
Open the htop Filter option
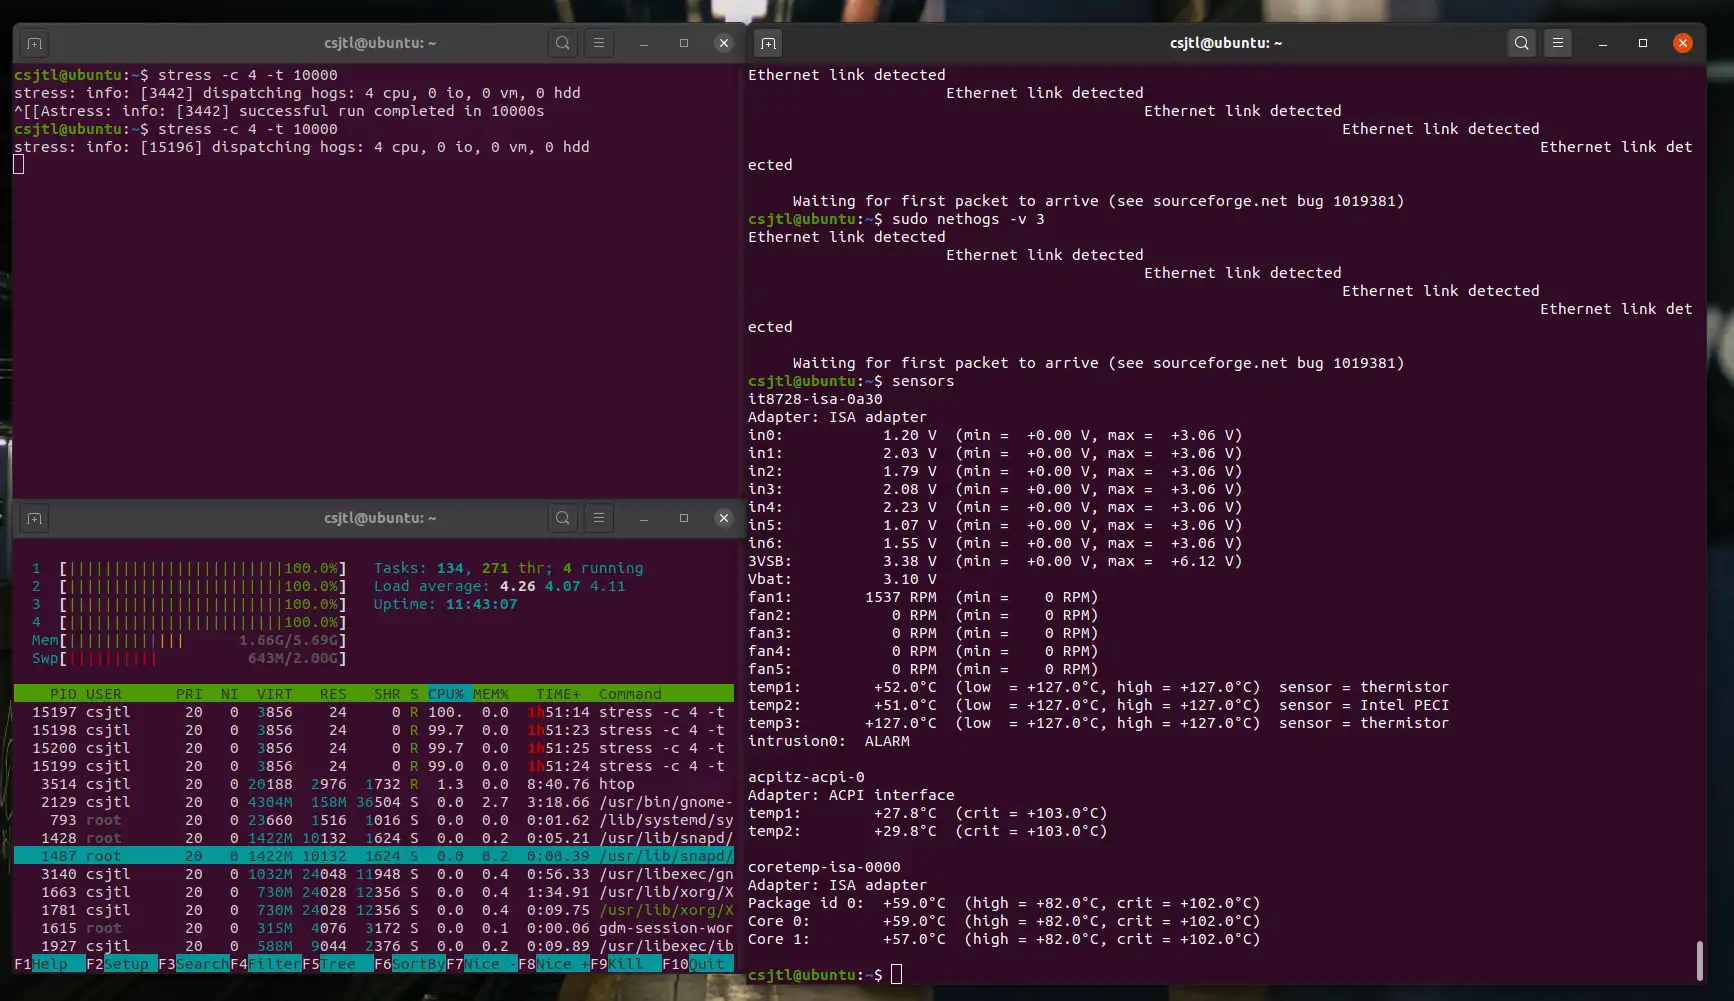pyautogui.click(x=273, y=964)
